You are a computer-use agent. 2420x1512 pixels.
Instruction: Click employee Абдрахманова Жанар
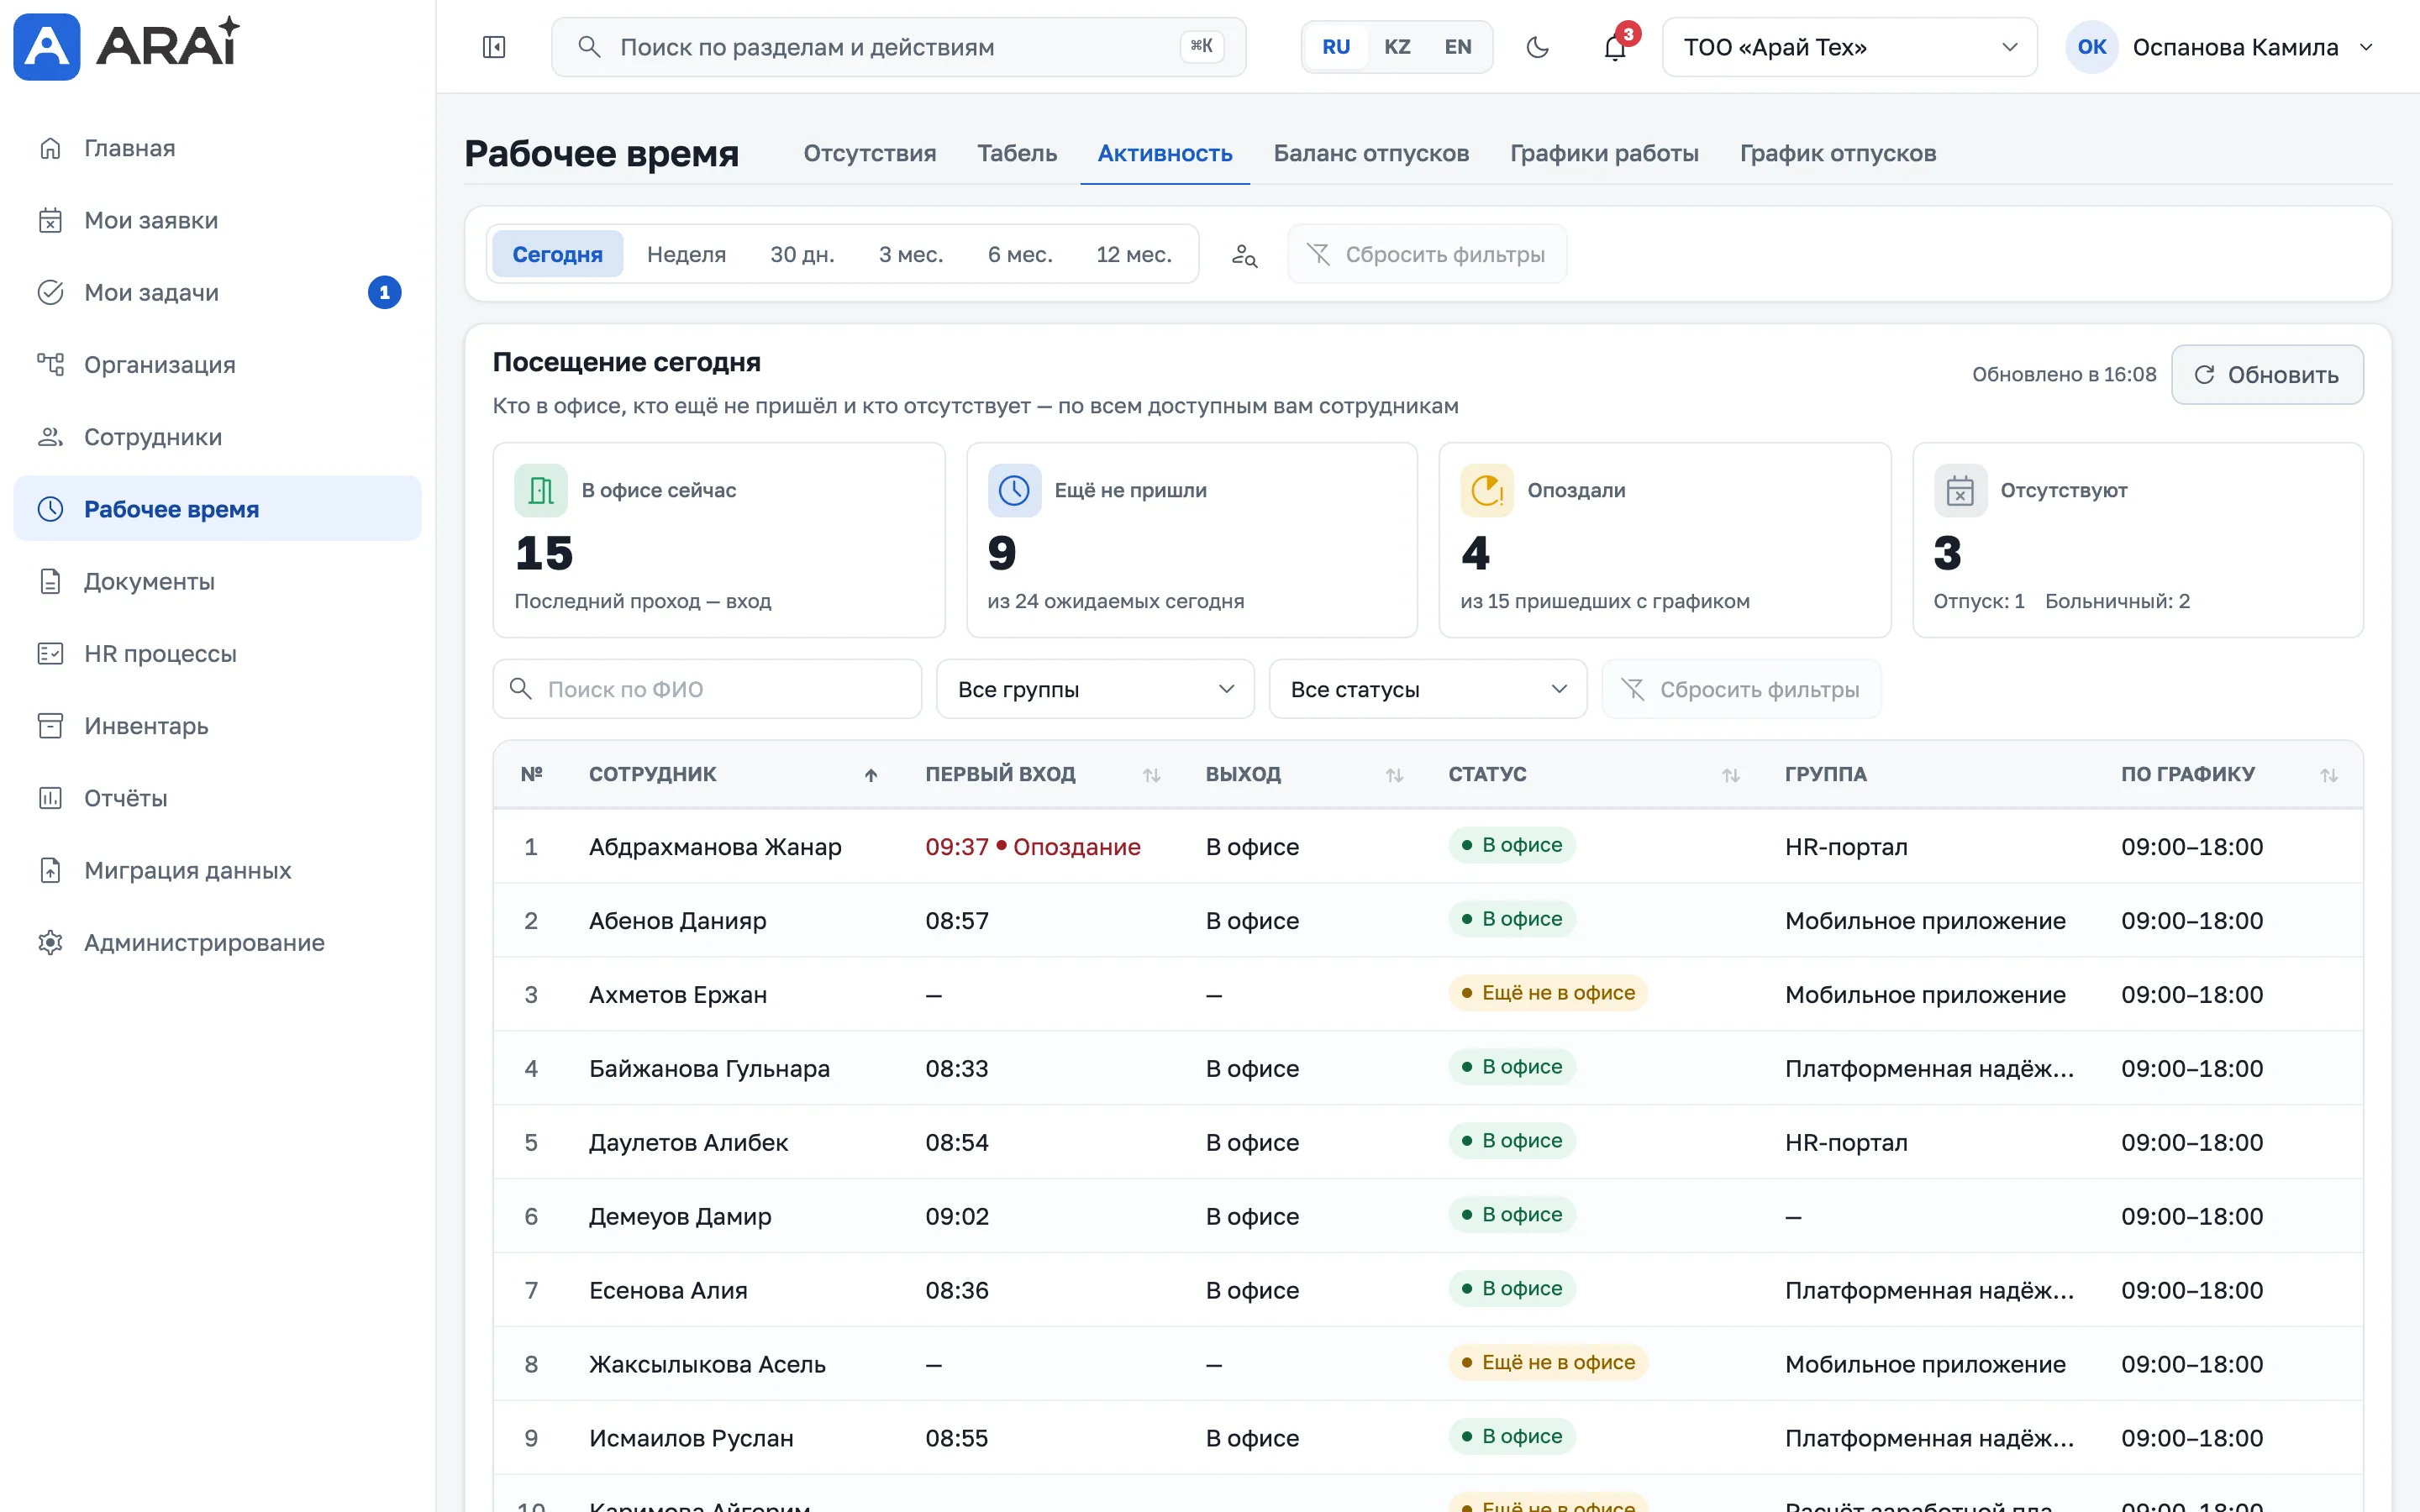pyautogui.click(x=715, y=847)
